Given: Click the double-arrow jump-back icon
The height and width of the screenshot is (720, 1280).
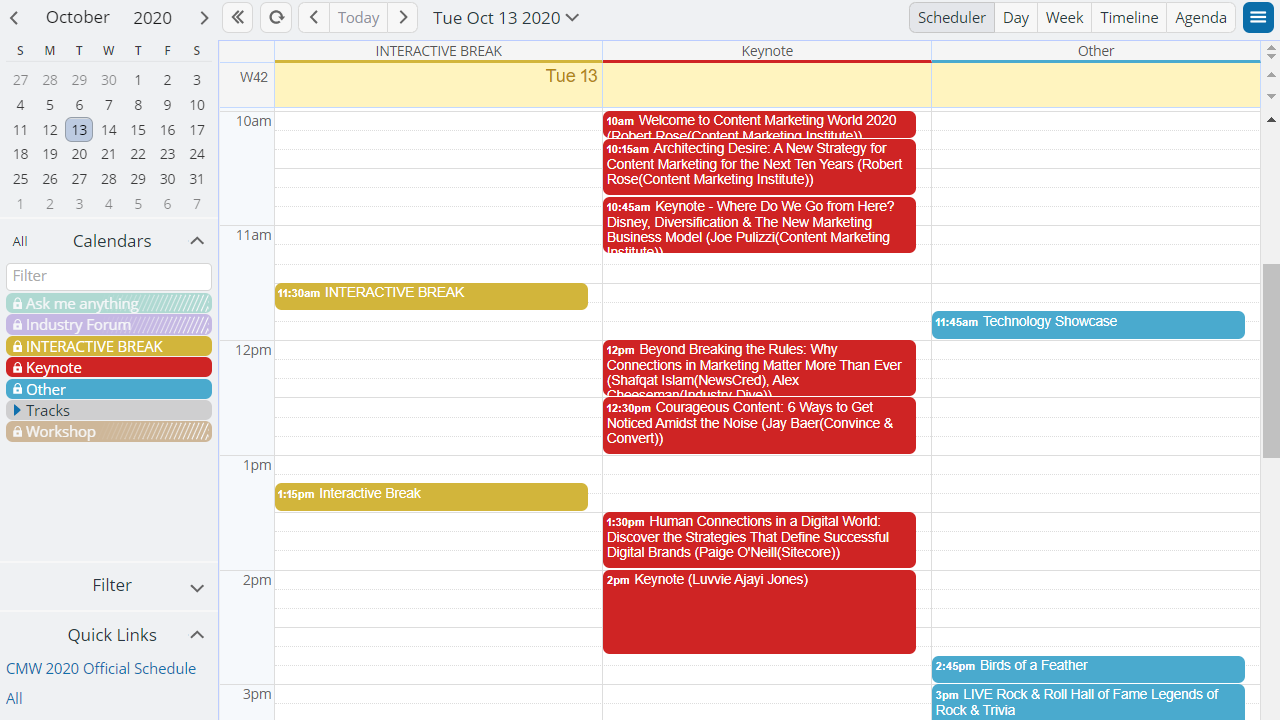Looking at the screenshot, I should [237, 17].
